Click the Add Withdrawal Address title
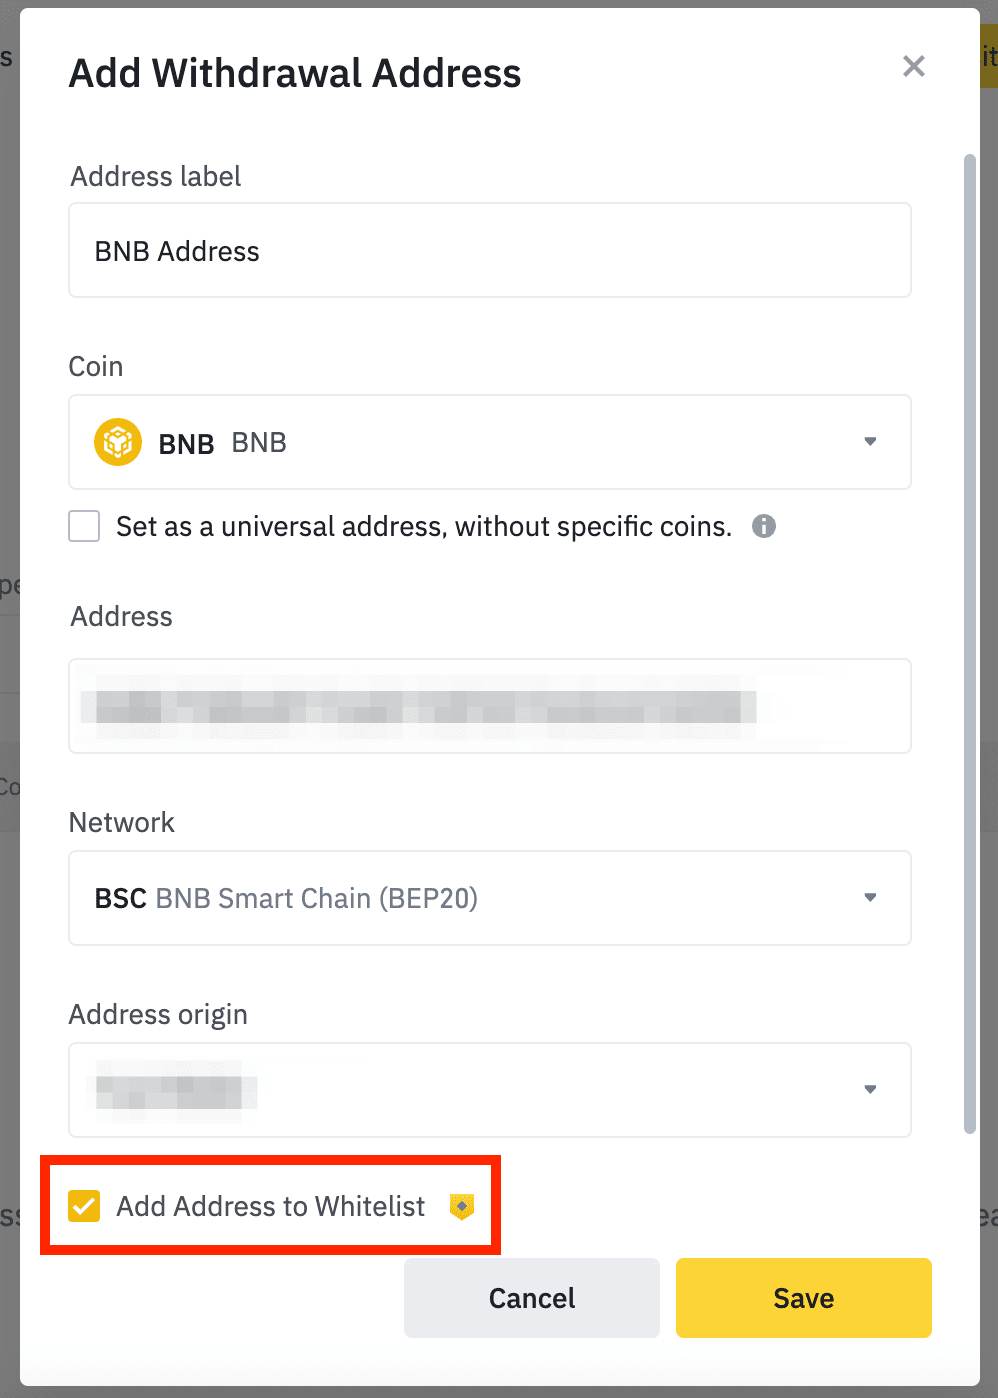The image size is (998, 1398). point(295,73)
